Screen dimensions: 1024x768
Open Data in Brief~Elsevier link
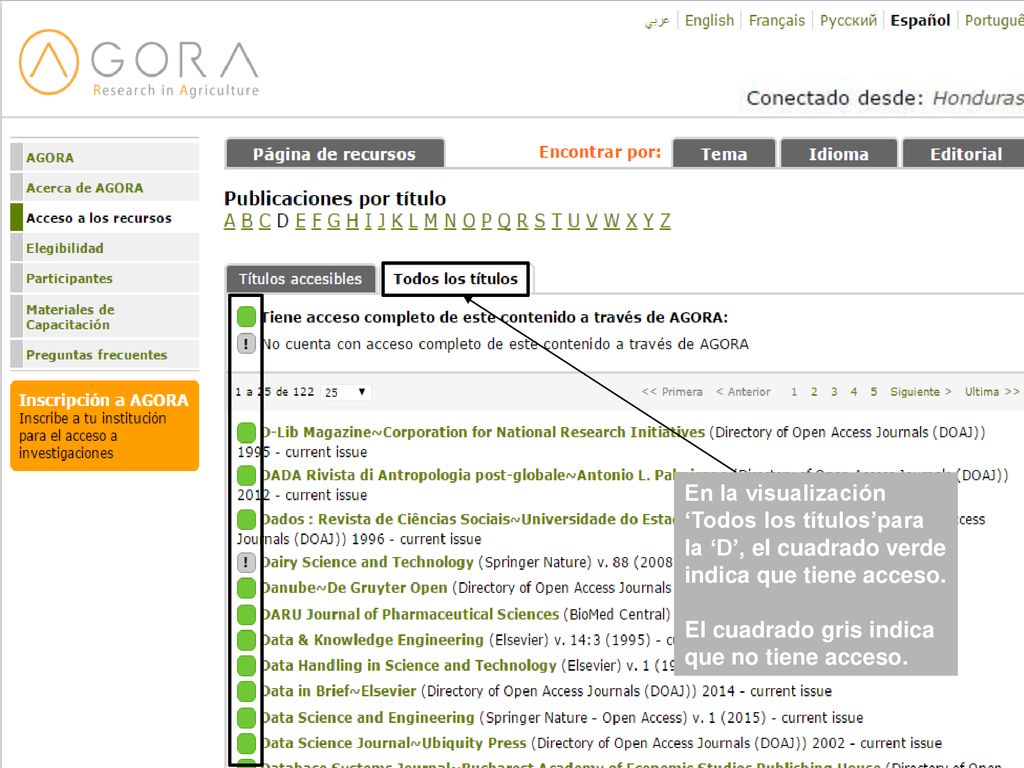point(338,691)
